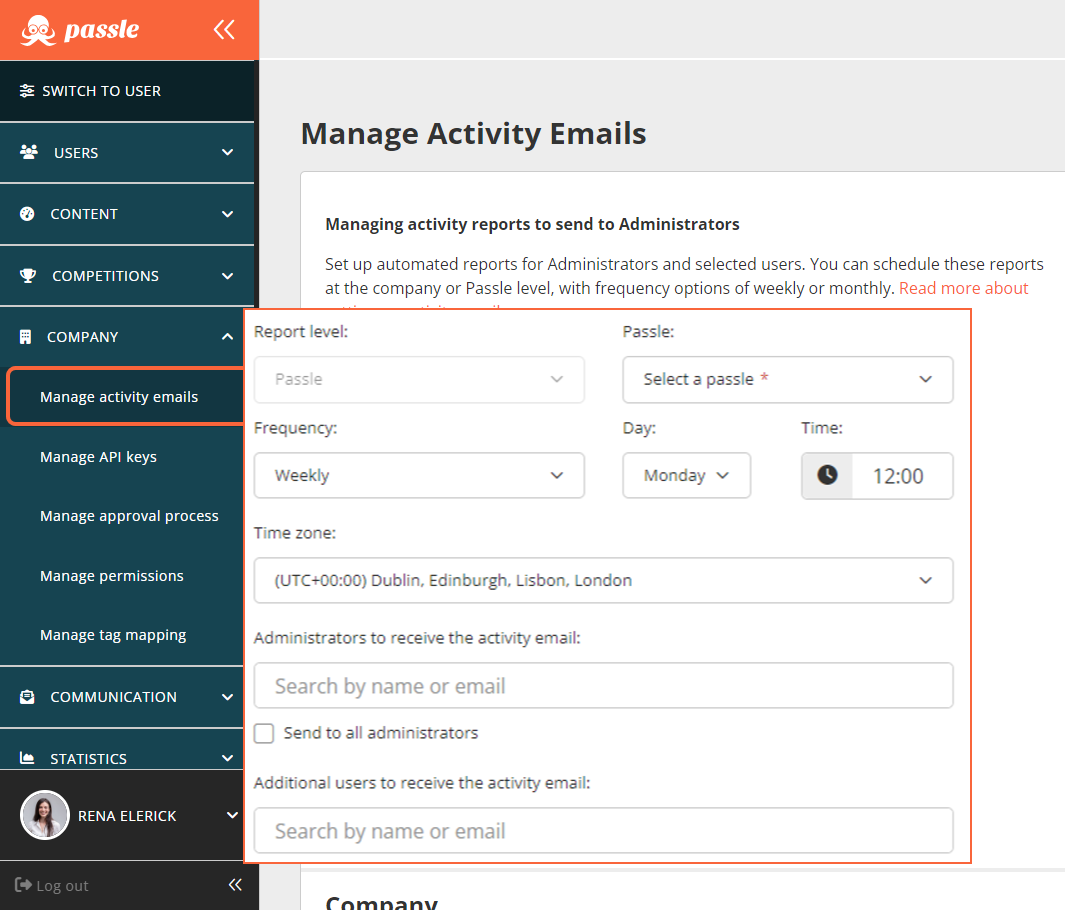Screen dimensions: 1065x910
Task: Open Manage permissions page
Action: click(112, 576)
